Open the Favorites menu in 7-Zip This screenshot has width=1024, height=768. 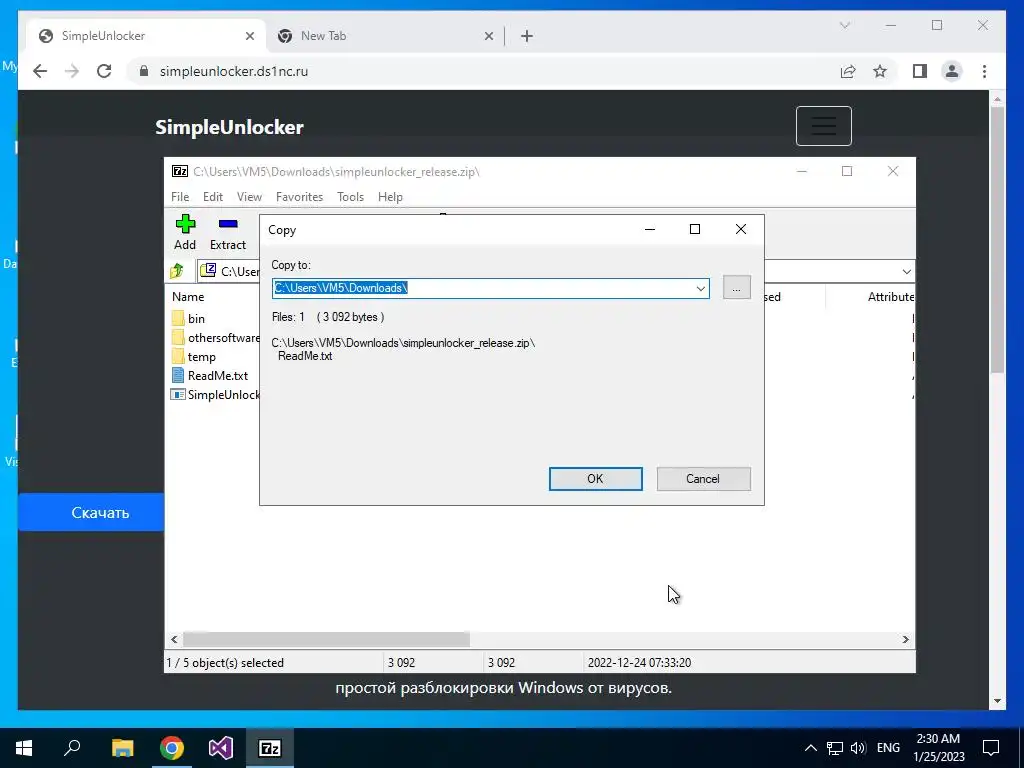click(x=299, y=197)
